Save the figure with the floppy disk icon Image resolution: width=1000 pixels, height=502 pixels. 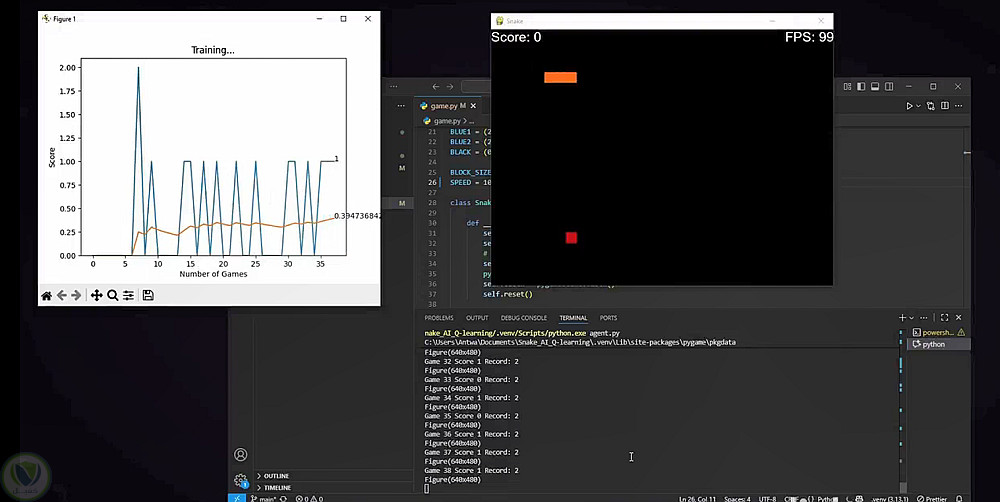[148, 295]
